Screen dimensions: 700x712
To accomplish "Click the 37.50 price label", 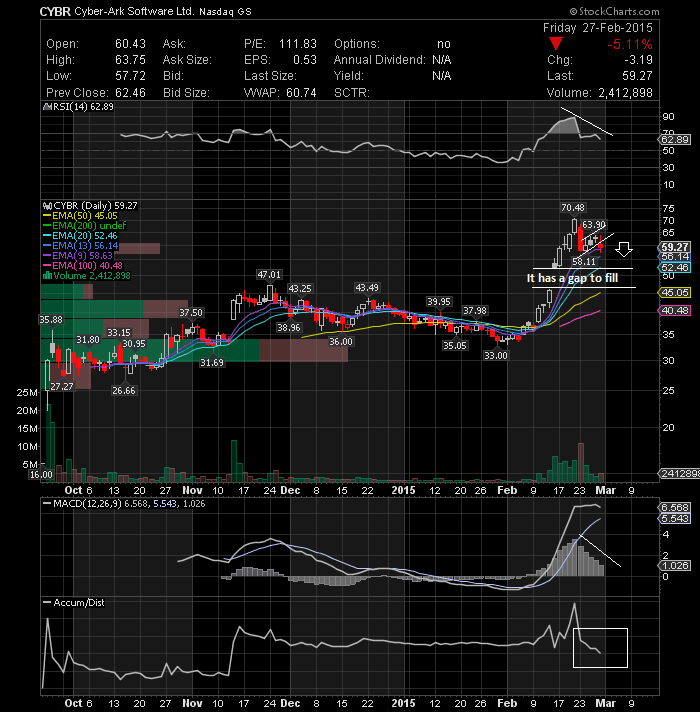I will click(x=191, y=312).
